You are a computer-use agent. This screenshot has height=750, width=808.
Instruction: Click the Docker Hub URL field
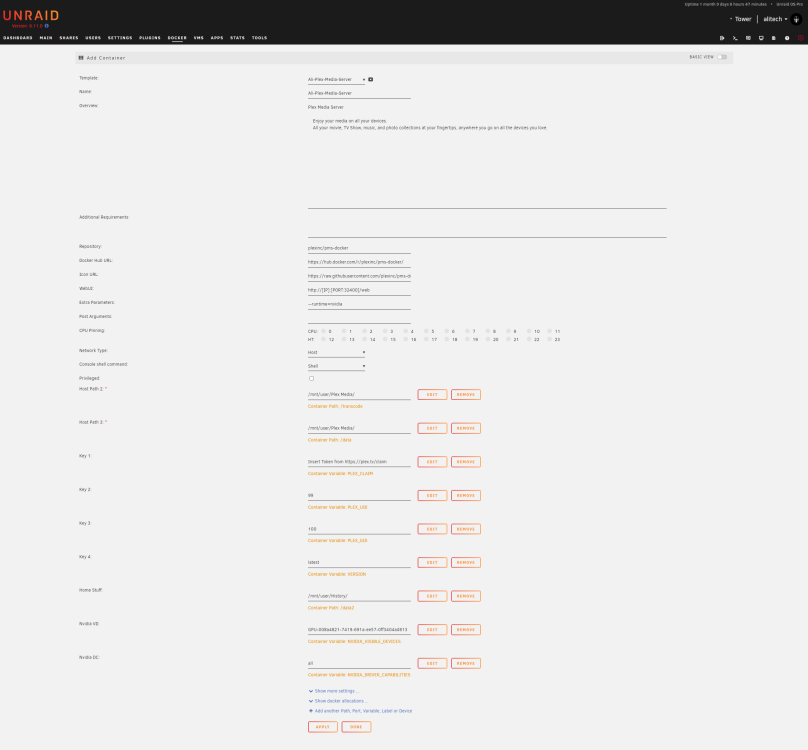click(359, 262)
